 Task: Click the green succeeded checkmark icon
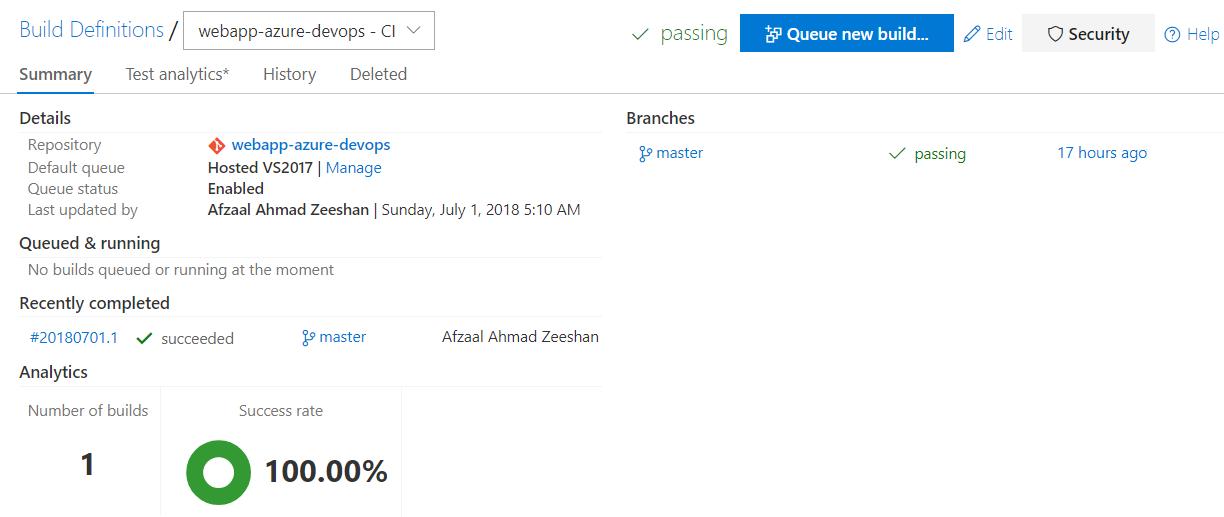pyautogui.click(x=144, y=339)
